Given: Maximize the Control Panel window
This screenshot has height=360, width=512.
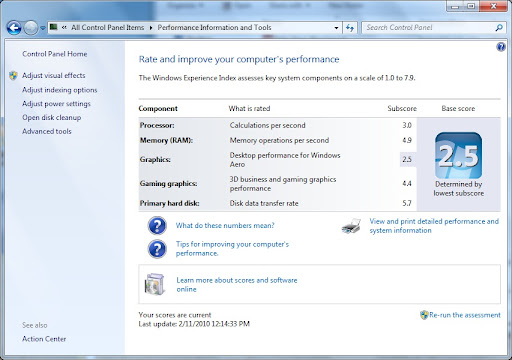Looking at the screenshot, I should [471, 7].
